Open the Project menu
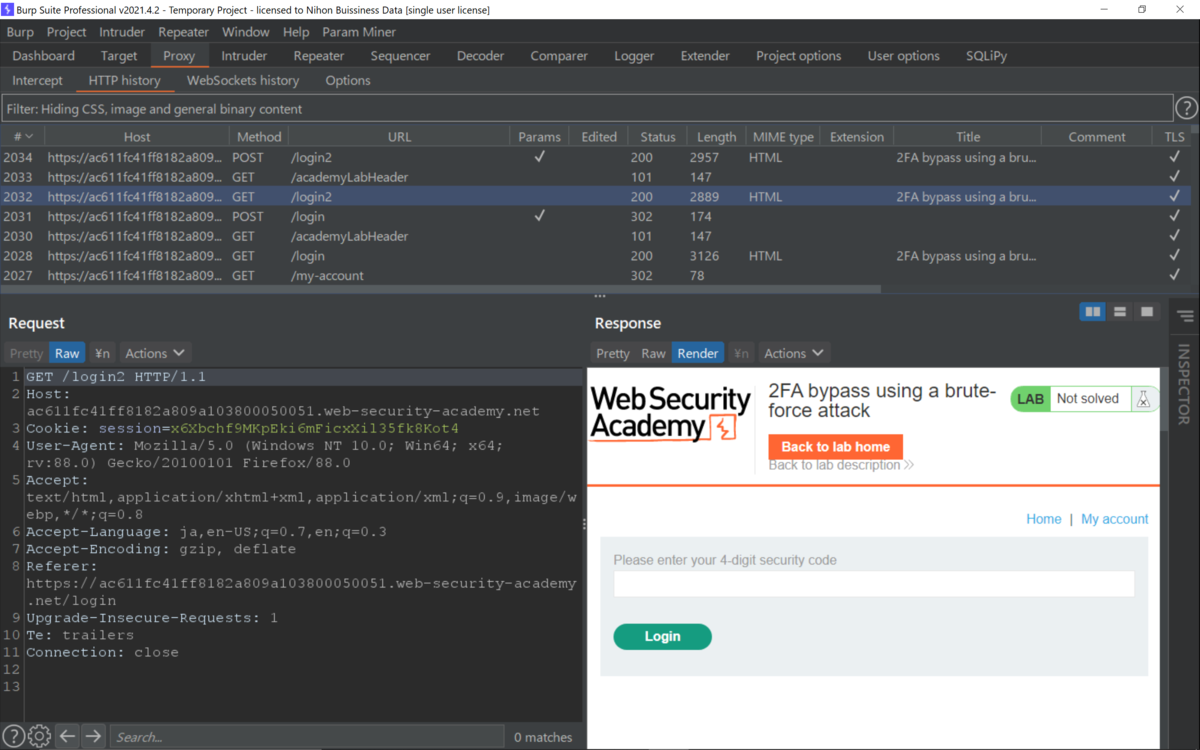 tap(66, 32)
